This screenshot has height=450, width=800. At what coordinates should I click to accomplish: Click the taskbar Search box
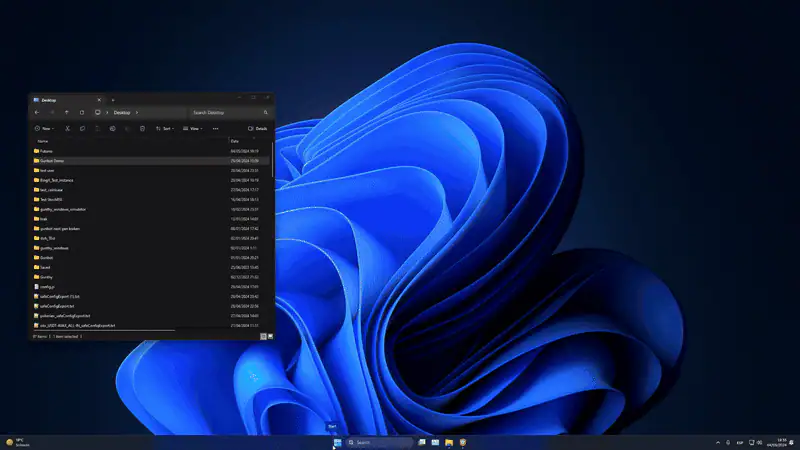pyautogui.click(x=379, y=442)
